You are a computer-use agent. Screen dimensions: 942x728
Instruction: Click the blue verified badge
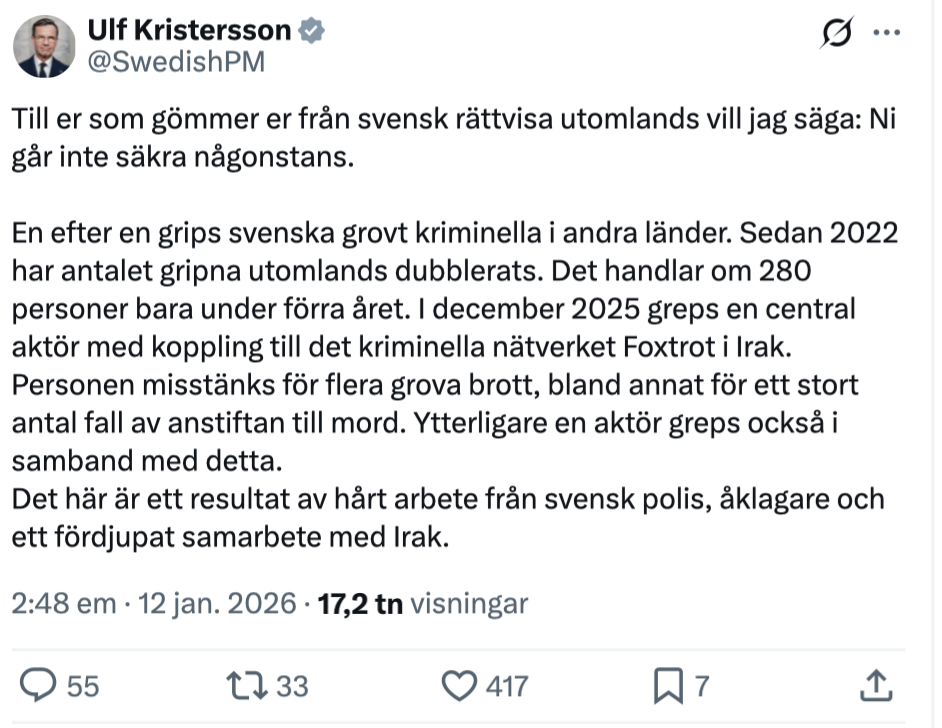(315, 32)
